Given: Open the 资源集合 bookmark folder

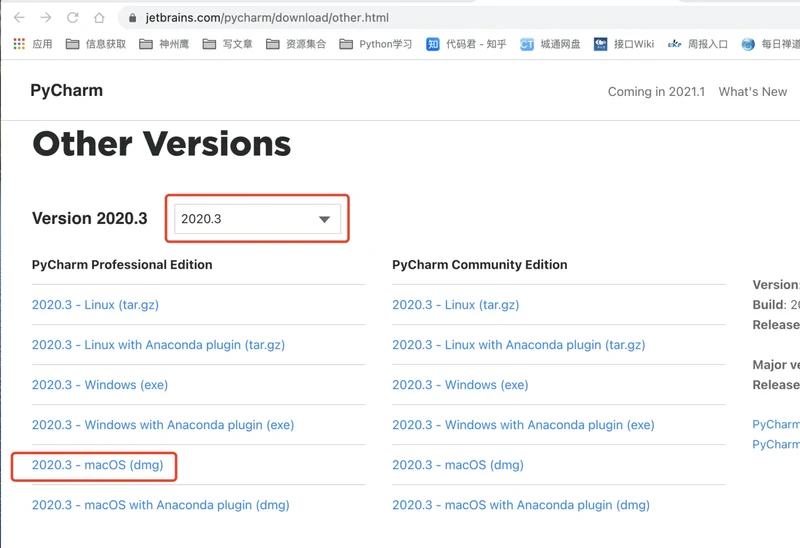Looking at the screenshot, I should [x=296, y=44].
